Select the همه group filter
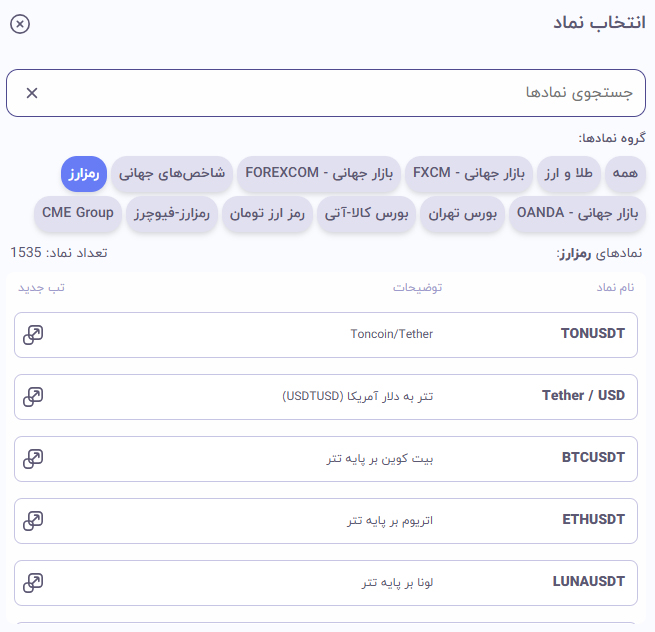The height and width of the screenshot is (632, 655). [x=625, y=174]
